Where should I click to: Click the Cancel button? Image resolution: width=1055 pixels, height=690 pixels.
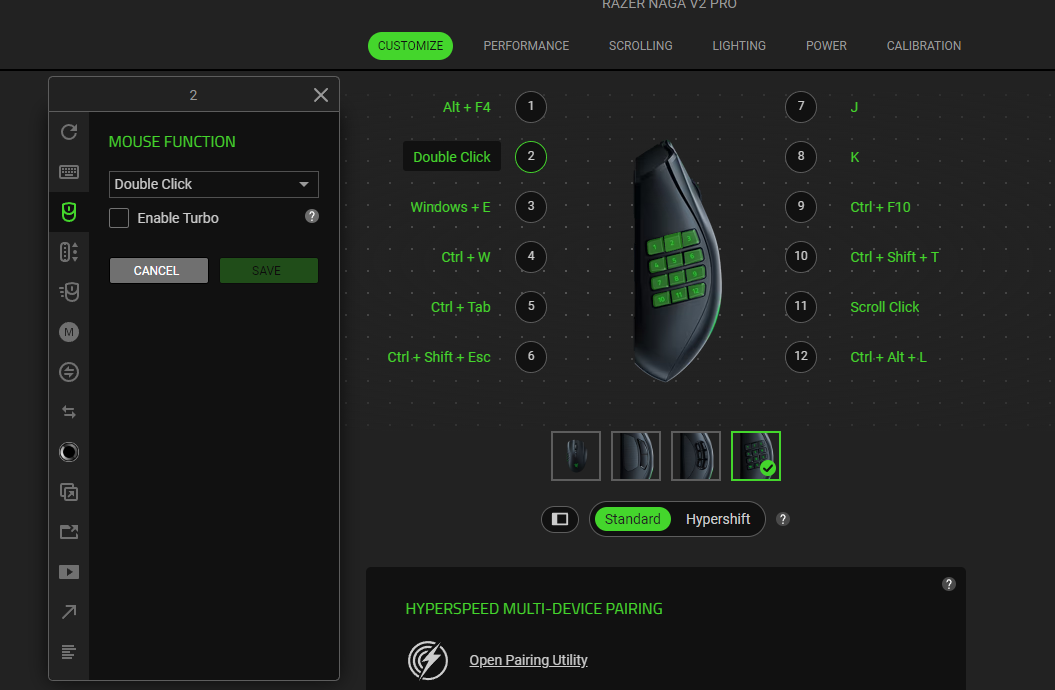(x=159, y=270)
